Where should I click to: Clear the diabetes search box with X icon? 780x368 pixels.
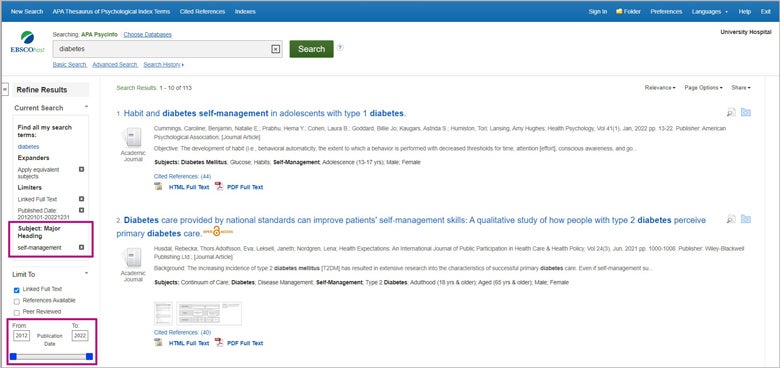click(276, 49)
